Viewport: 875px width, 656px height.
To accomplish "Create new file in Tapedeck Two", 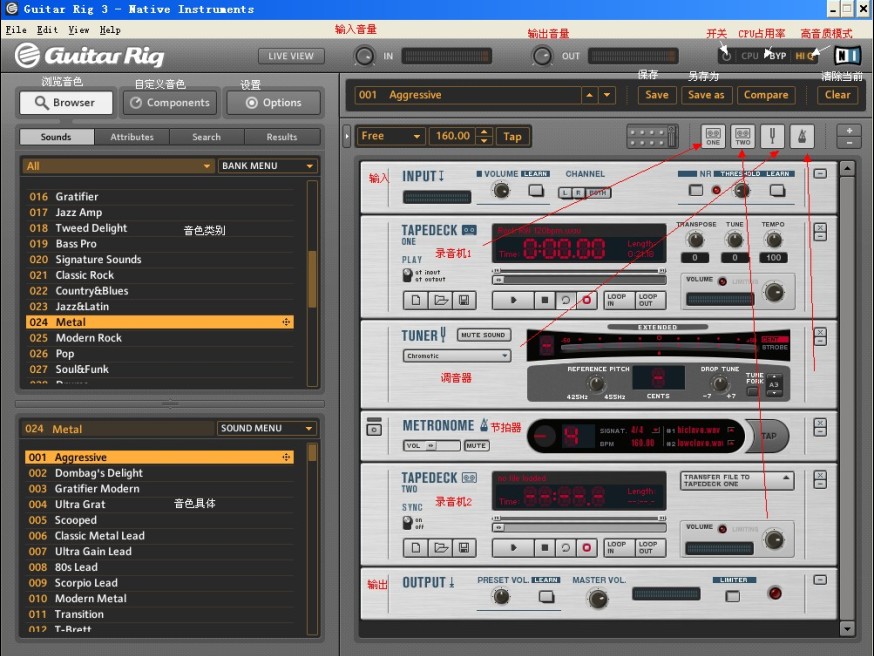I will (x=416, y=548).
